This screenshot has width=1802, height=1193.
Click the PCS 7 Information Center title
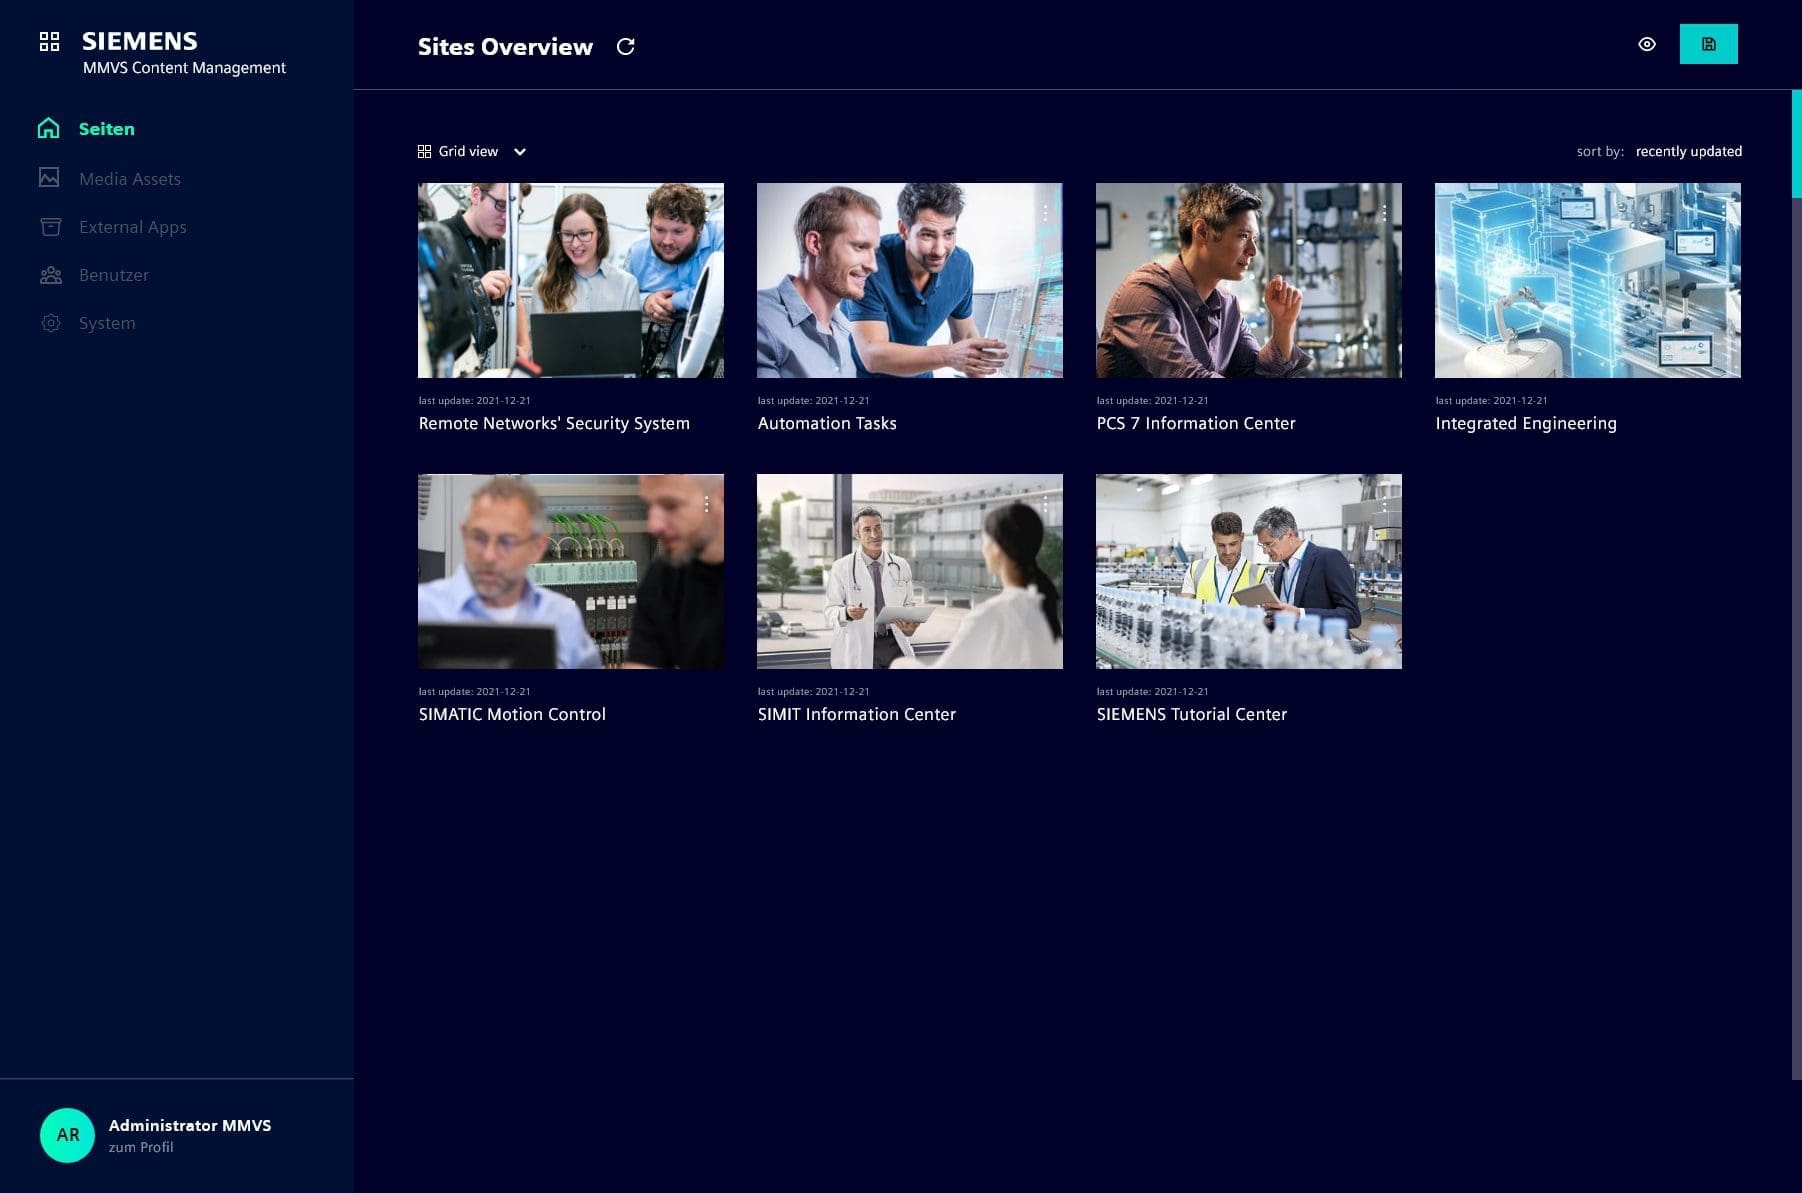tap(1196, 423)
